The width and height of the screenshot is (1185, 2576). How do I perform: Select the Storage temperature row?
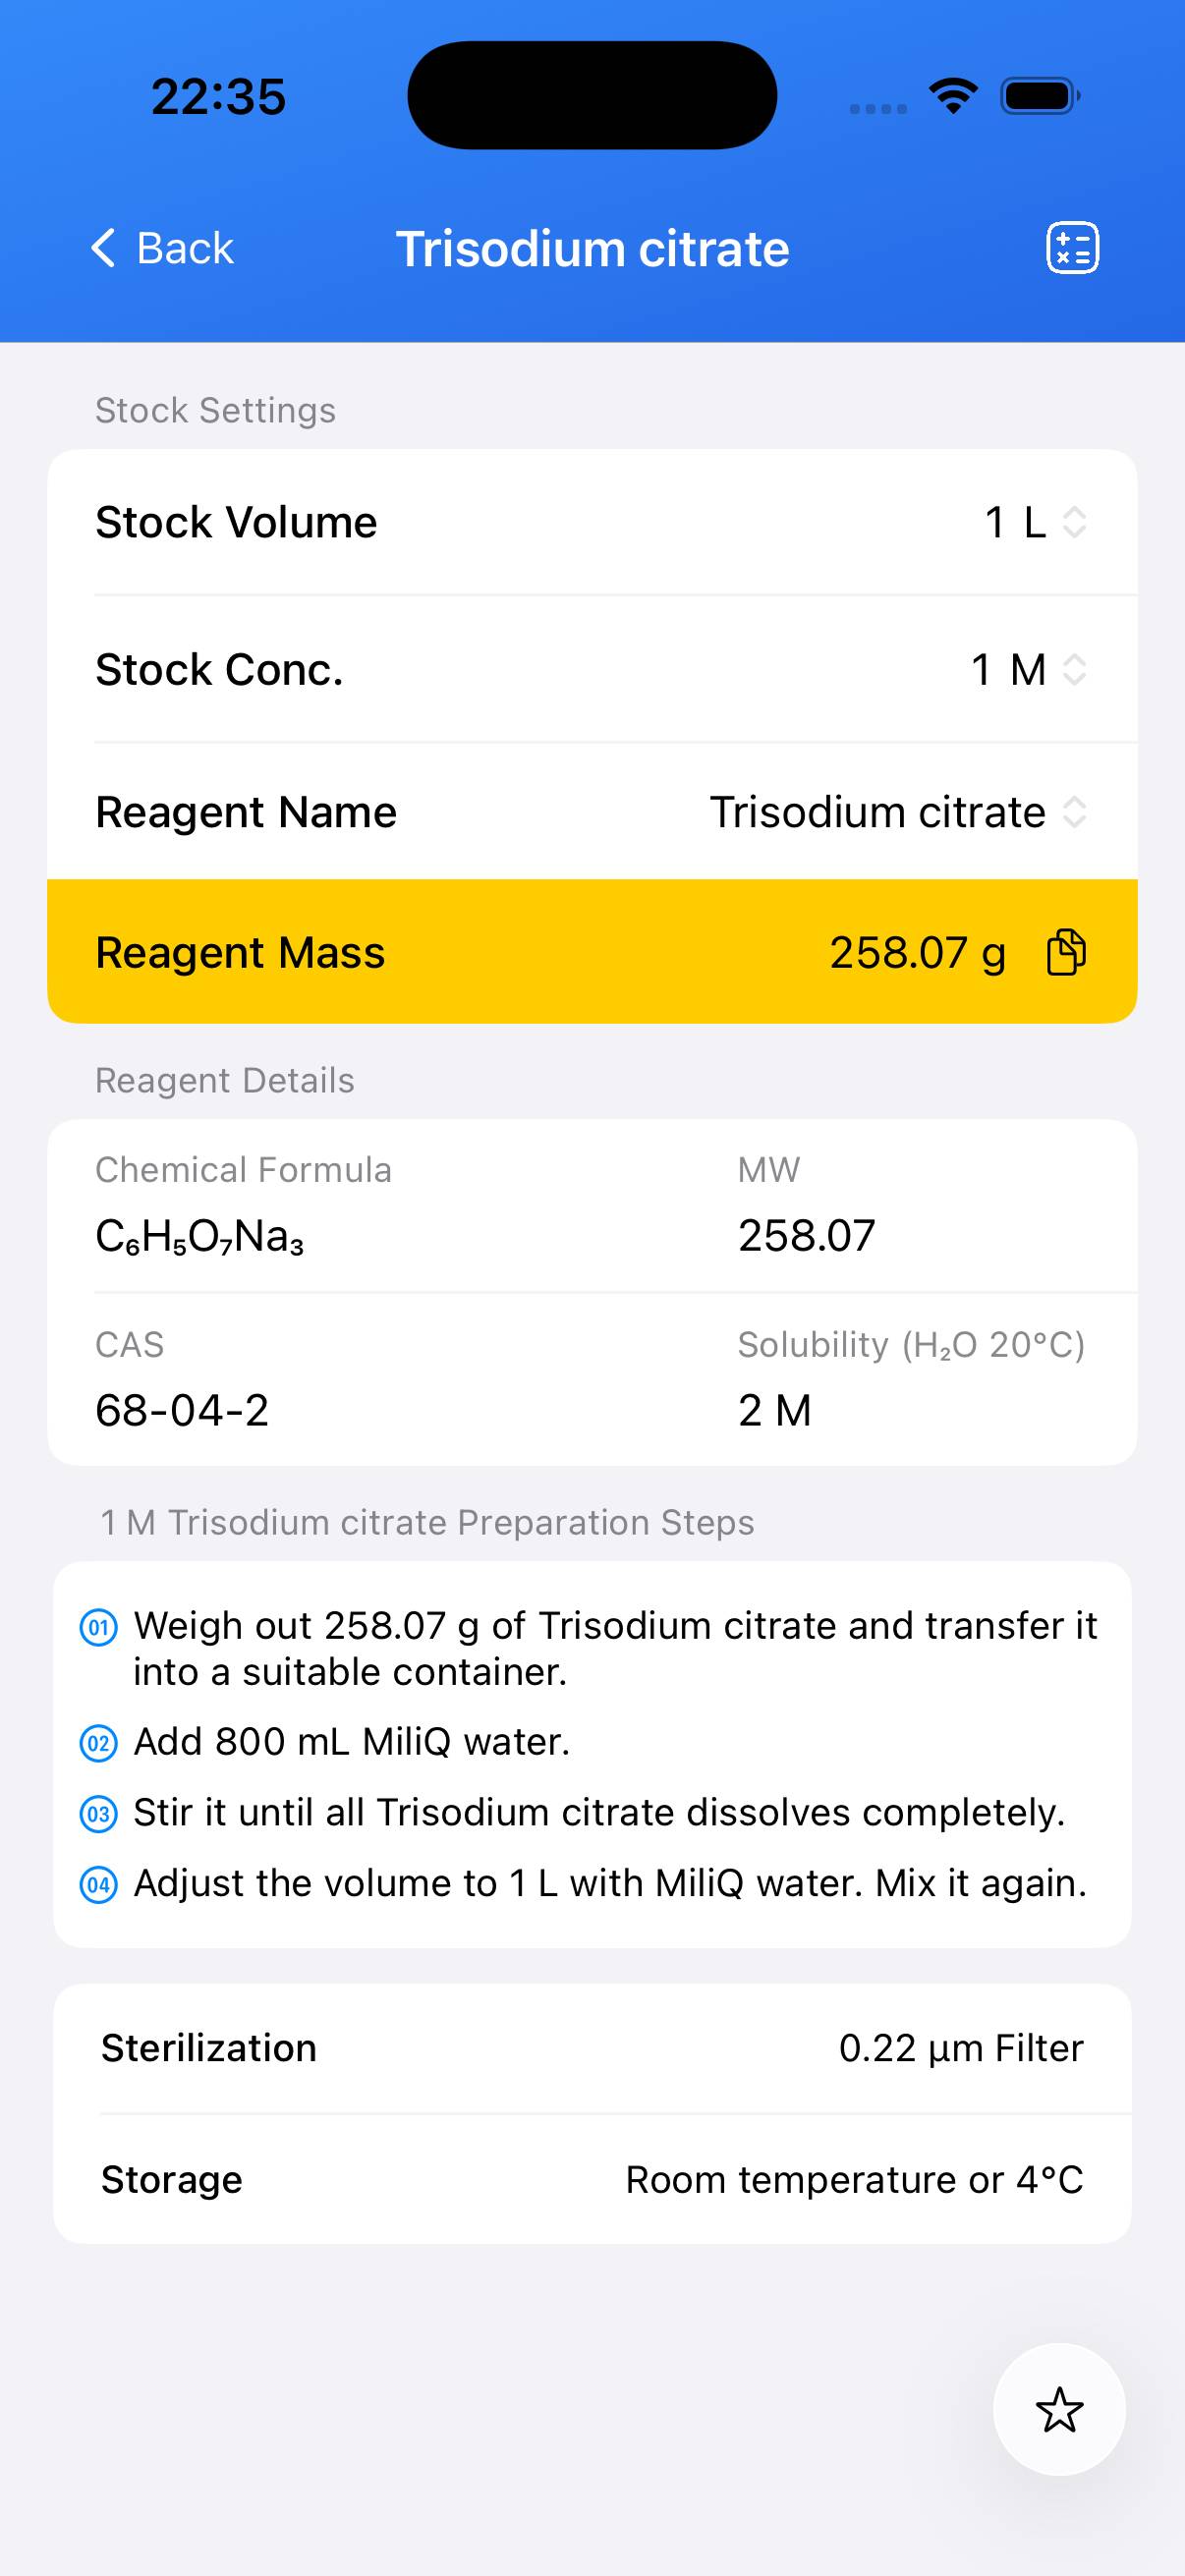tap(592, 2179)
